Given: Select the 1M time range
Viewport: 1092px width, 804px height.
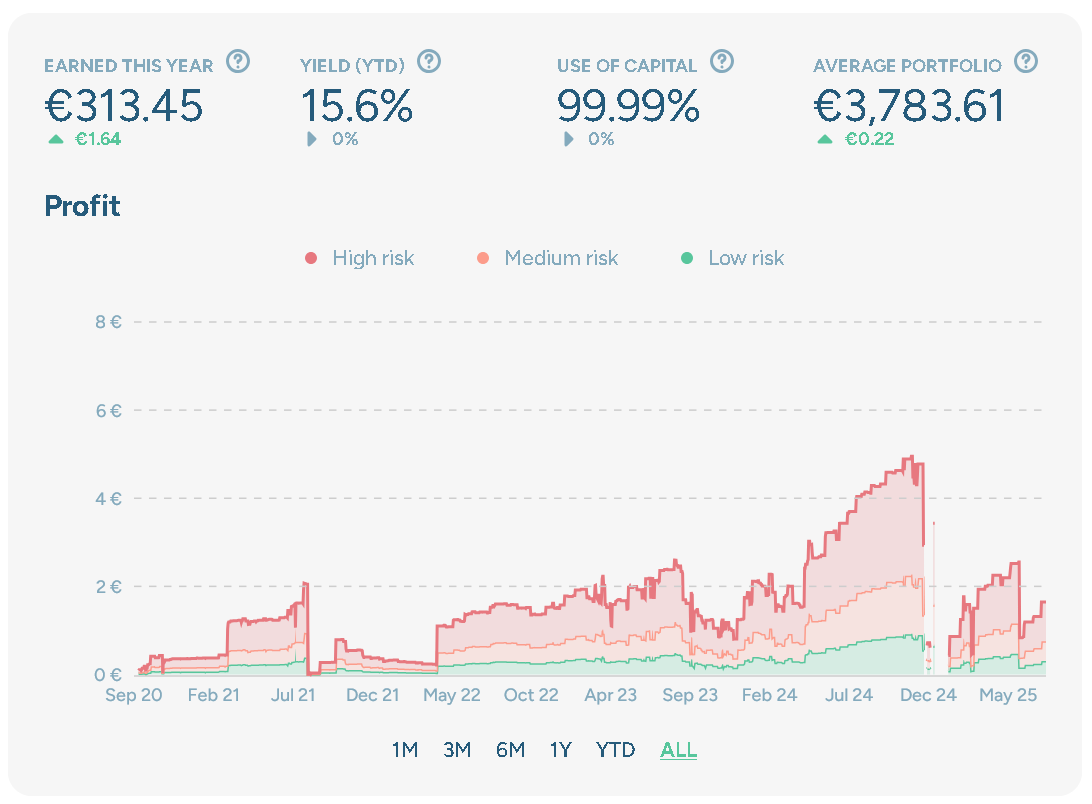Looking at the screenshot, I should 405,750.
